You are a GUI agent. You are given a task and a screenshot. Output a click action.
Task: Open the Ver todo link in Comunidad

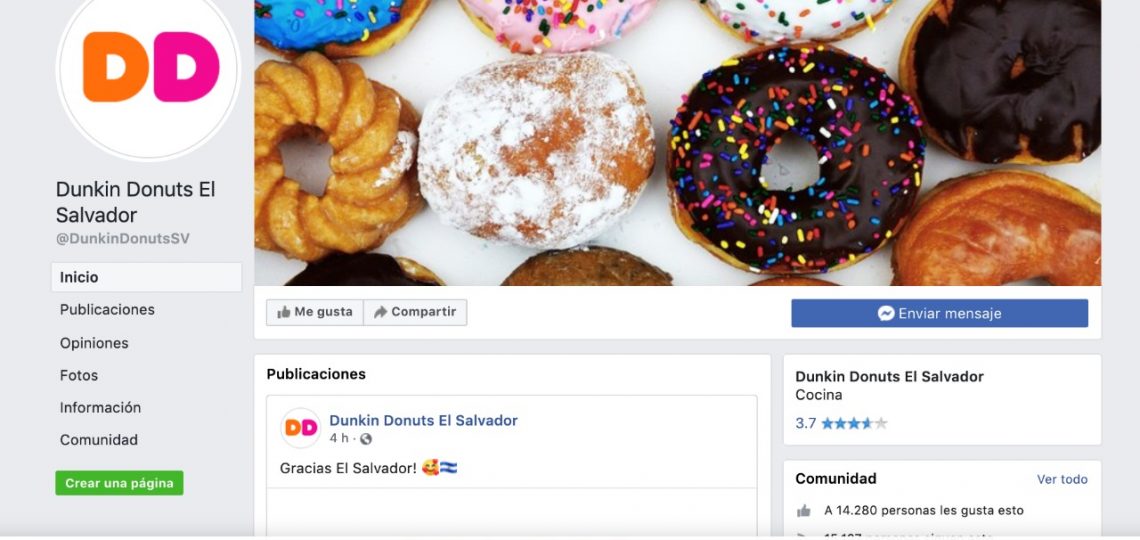click(1062, 480)
